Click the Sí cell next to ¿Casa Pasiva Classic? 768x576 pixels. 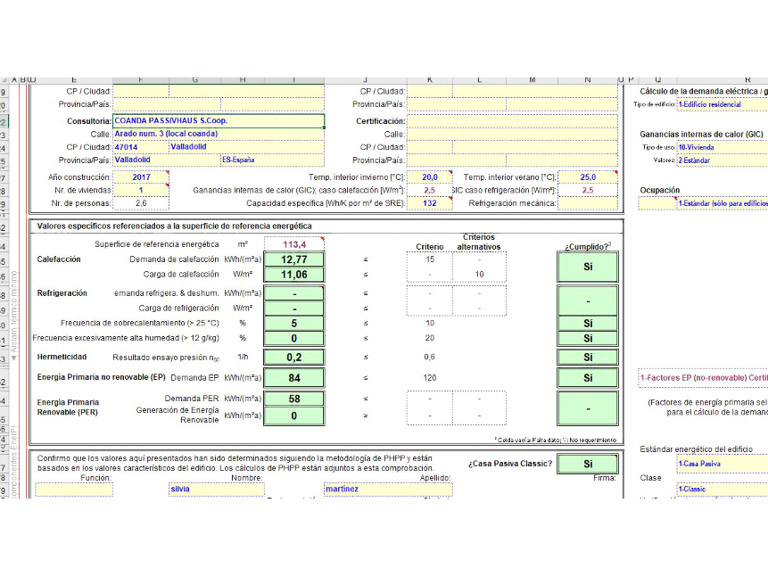(588, 464)
